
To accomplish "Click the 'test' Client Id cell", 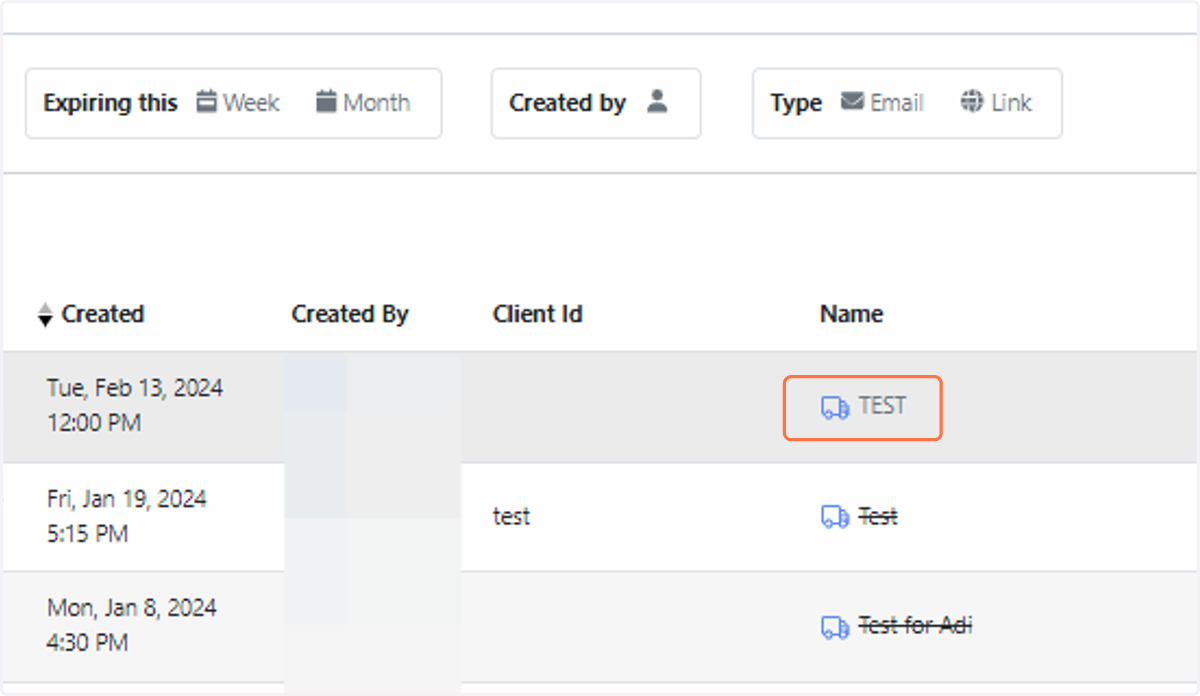I will (x=511, y=516).
